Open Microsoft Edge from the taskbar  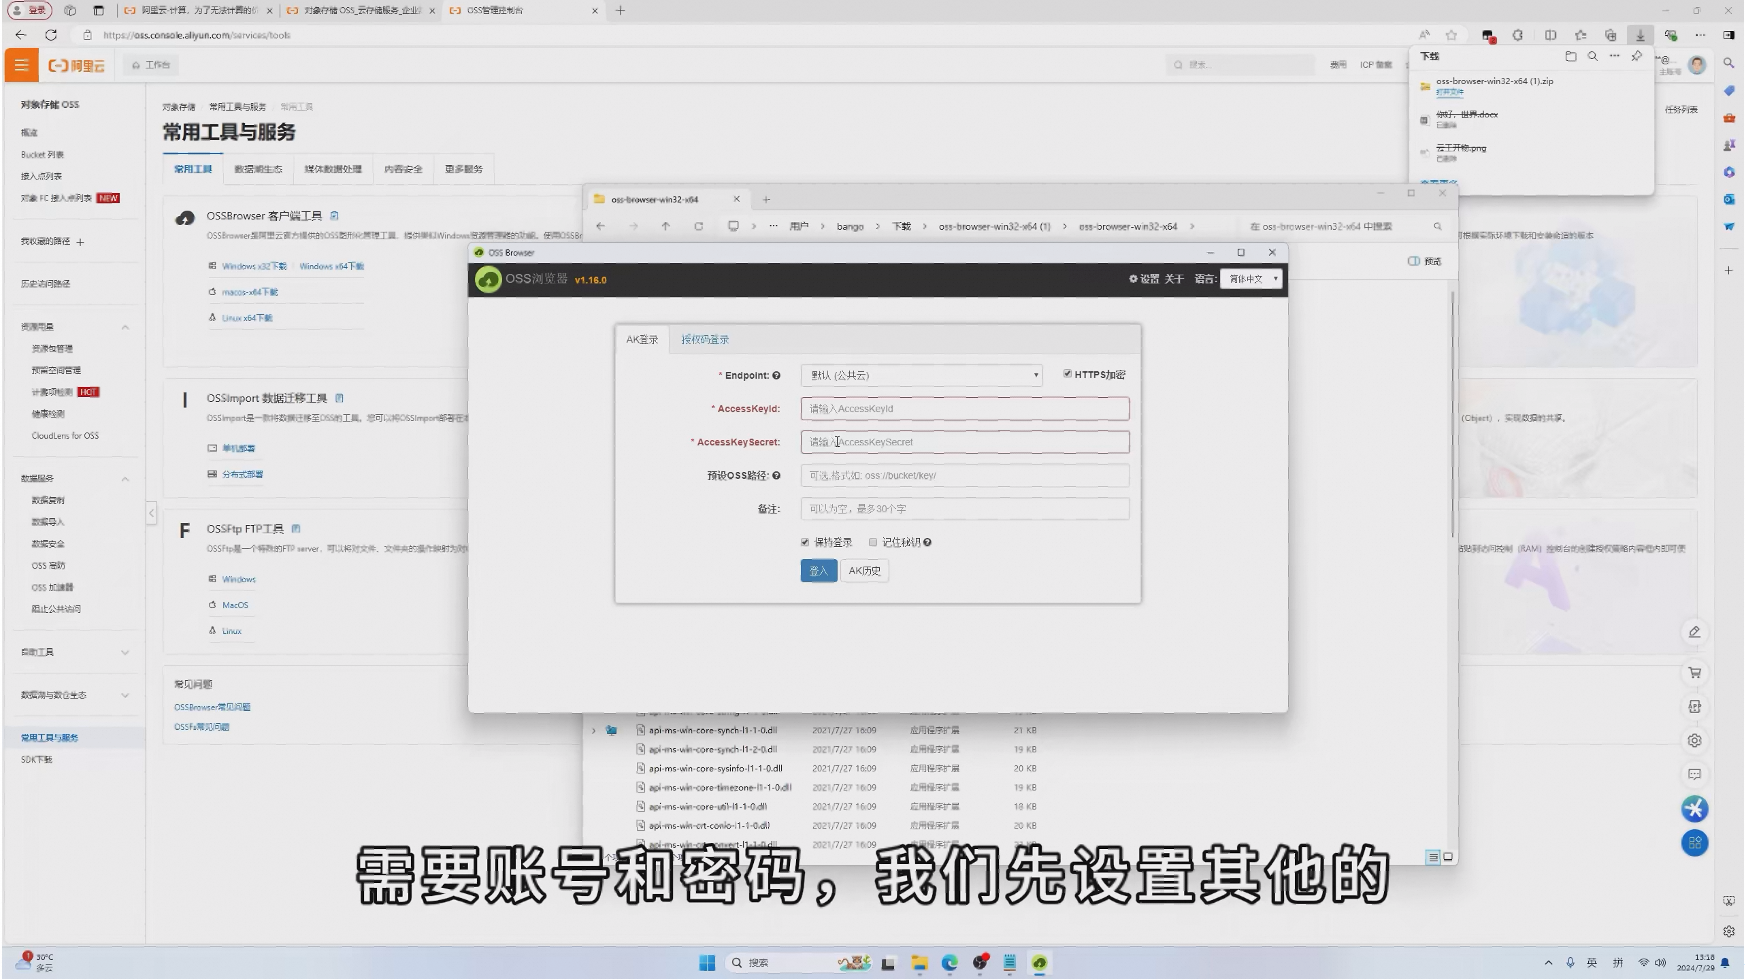click(x=949, y=963)
